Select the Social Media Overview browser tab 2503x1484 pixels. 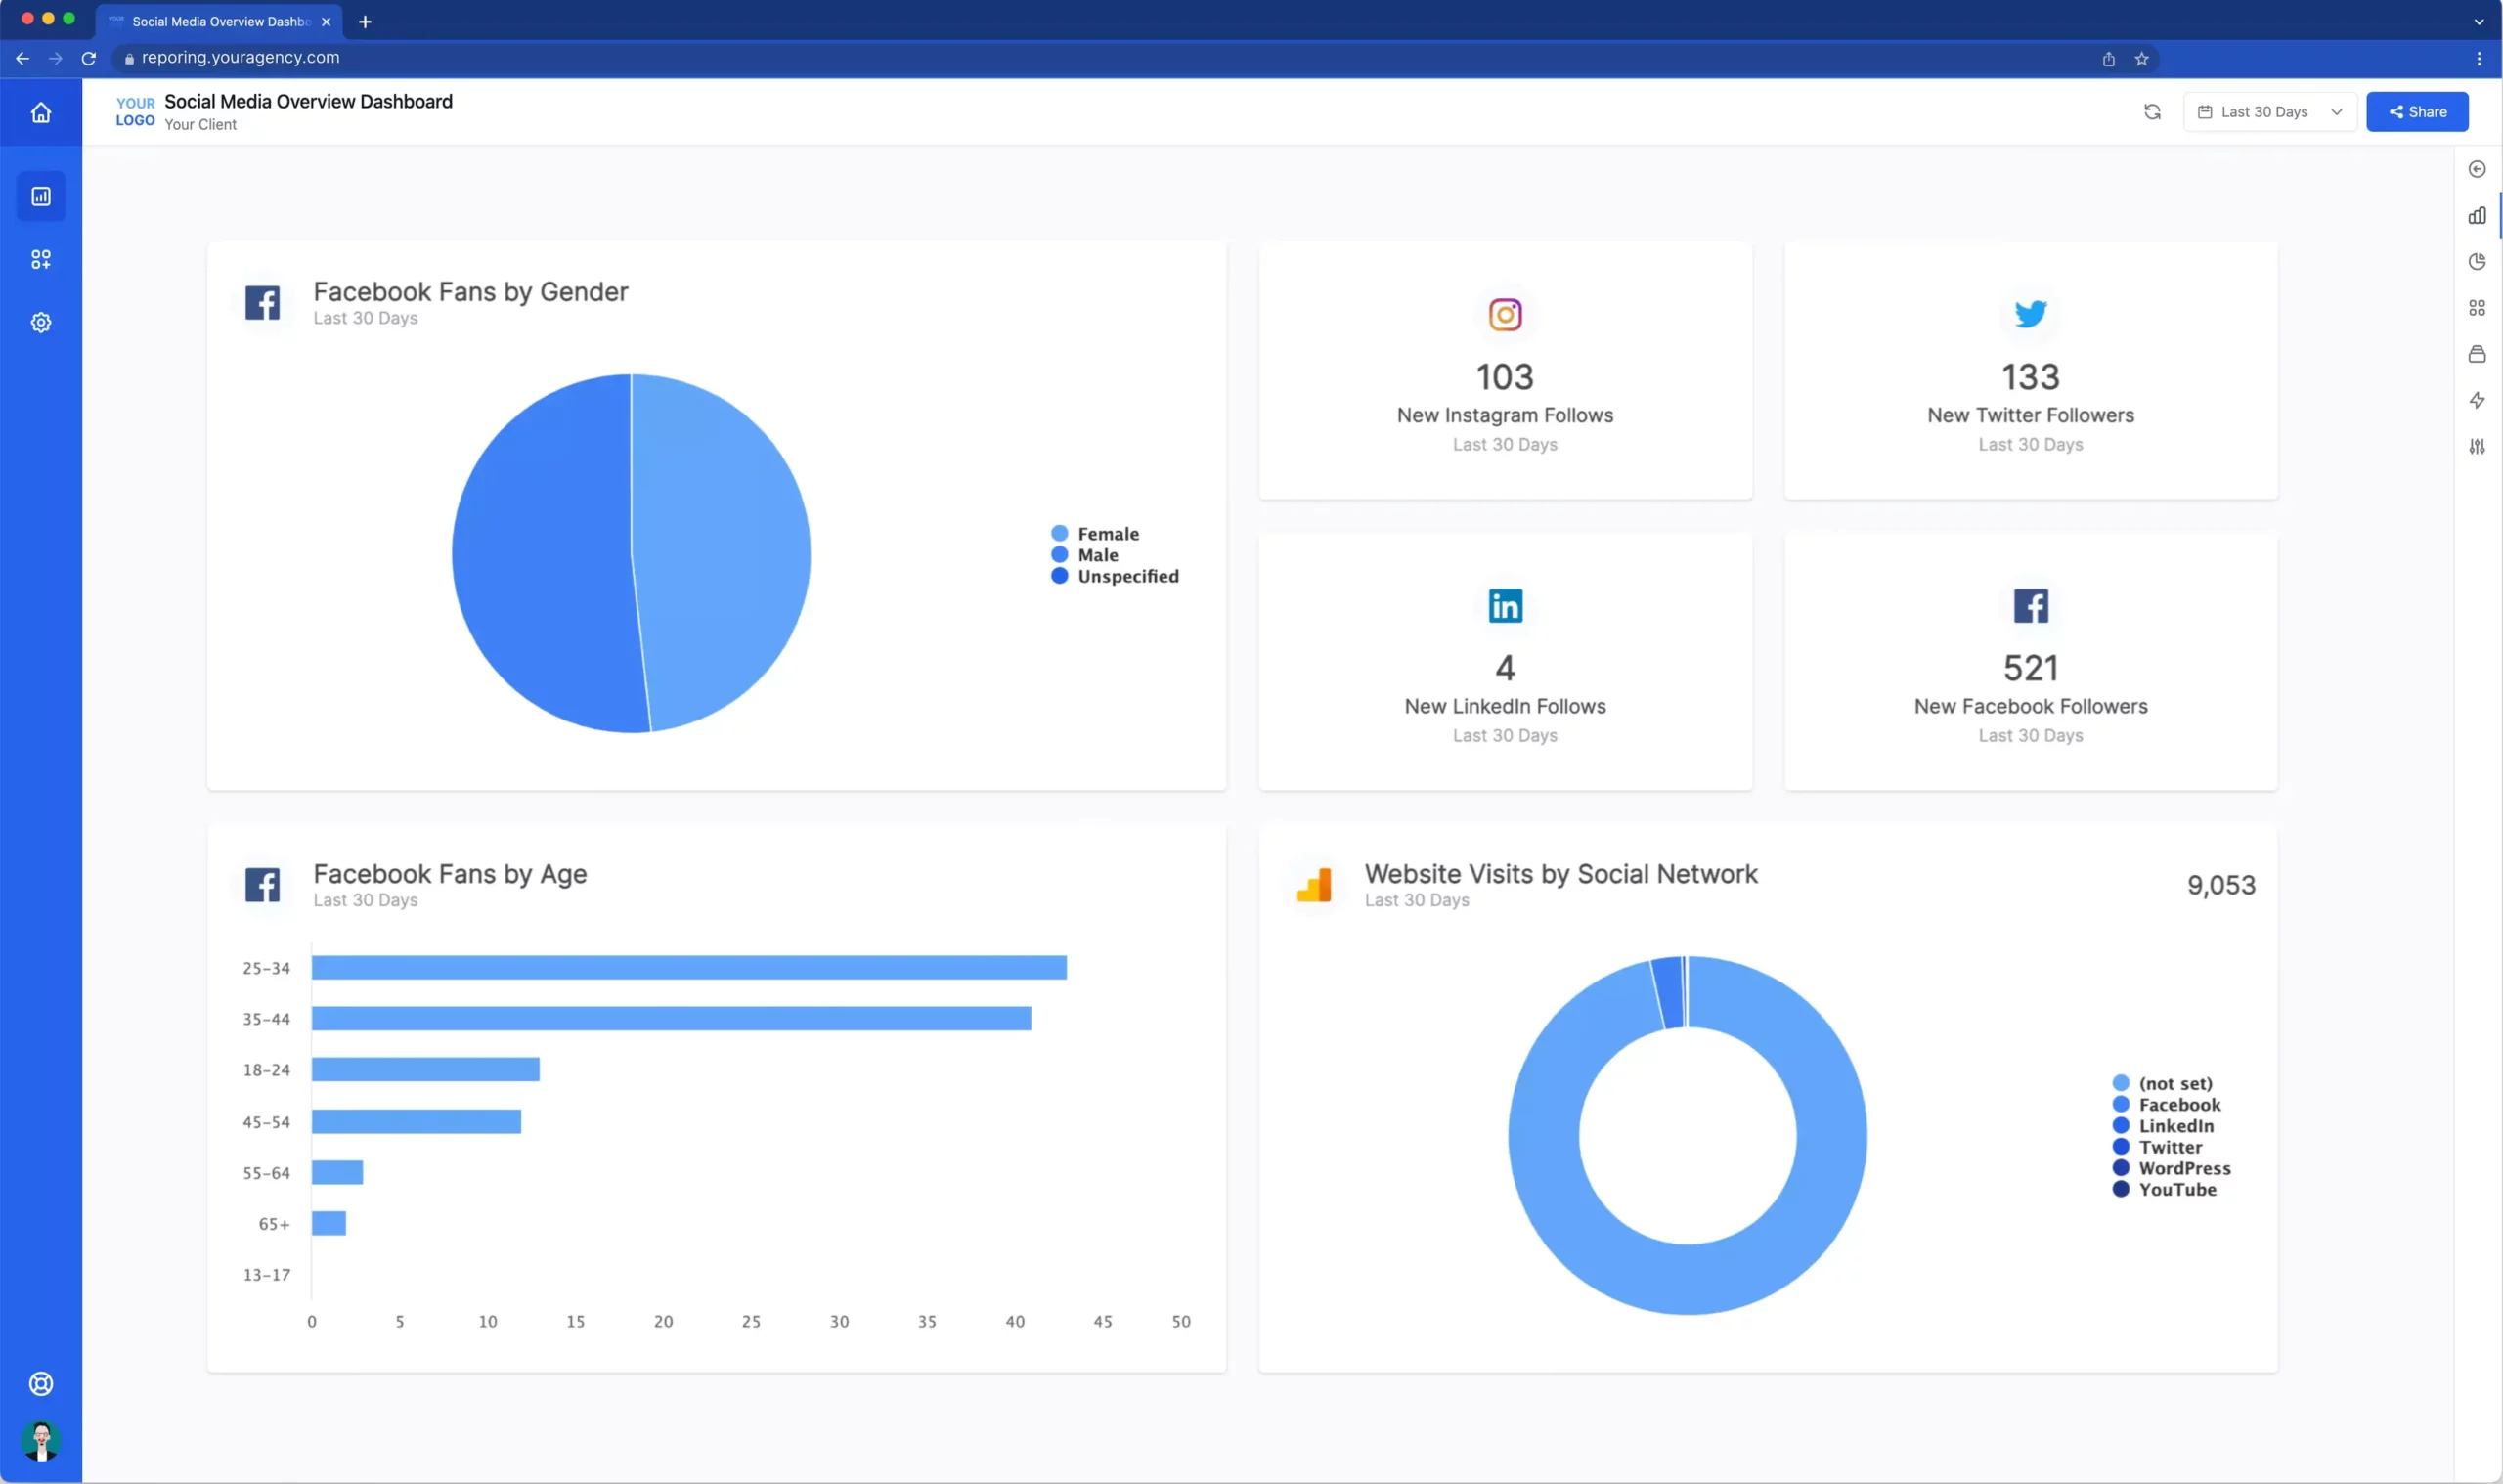click(x=219, y=21)
